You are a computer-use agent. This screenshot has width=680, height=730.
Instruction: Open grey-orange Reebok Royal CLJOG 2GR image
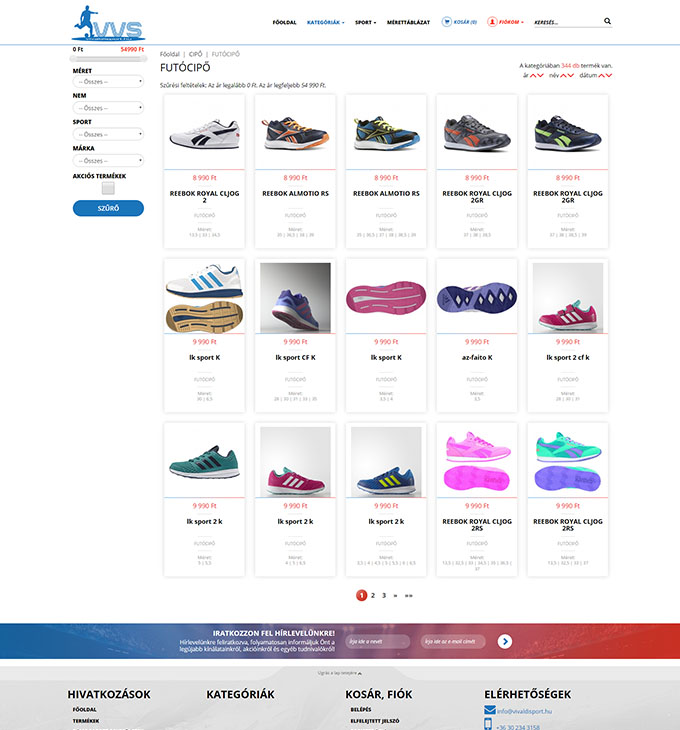coord(477,133)
